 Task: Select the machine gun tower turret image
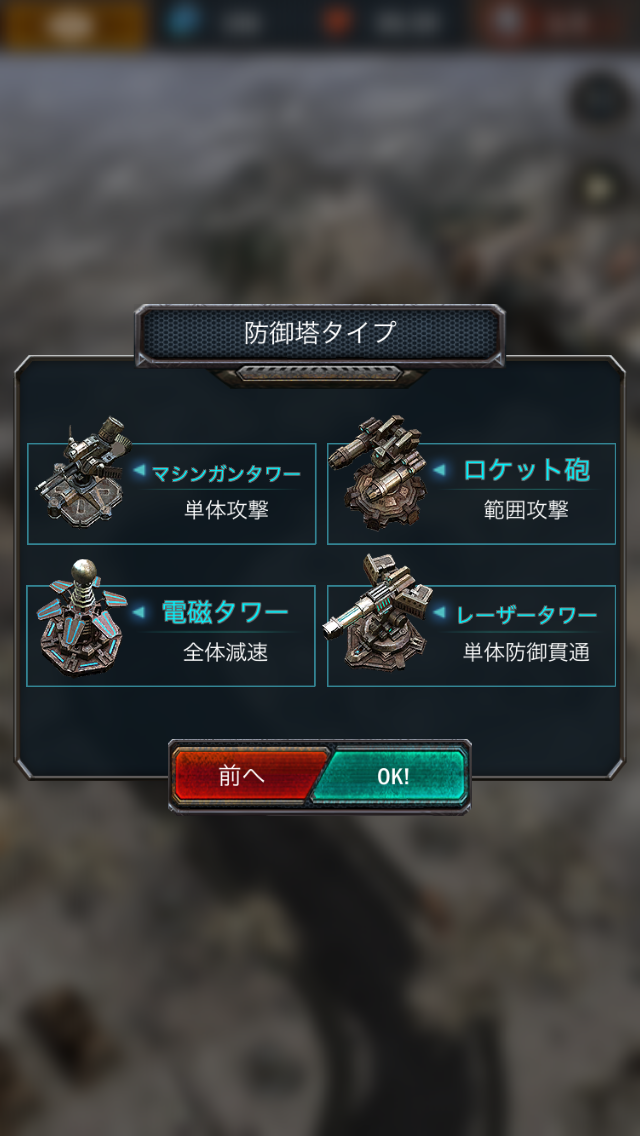83,471
